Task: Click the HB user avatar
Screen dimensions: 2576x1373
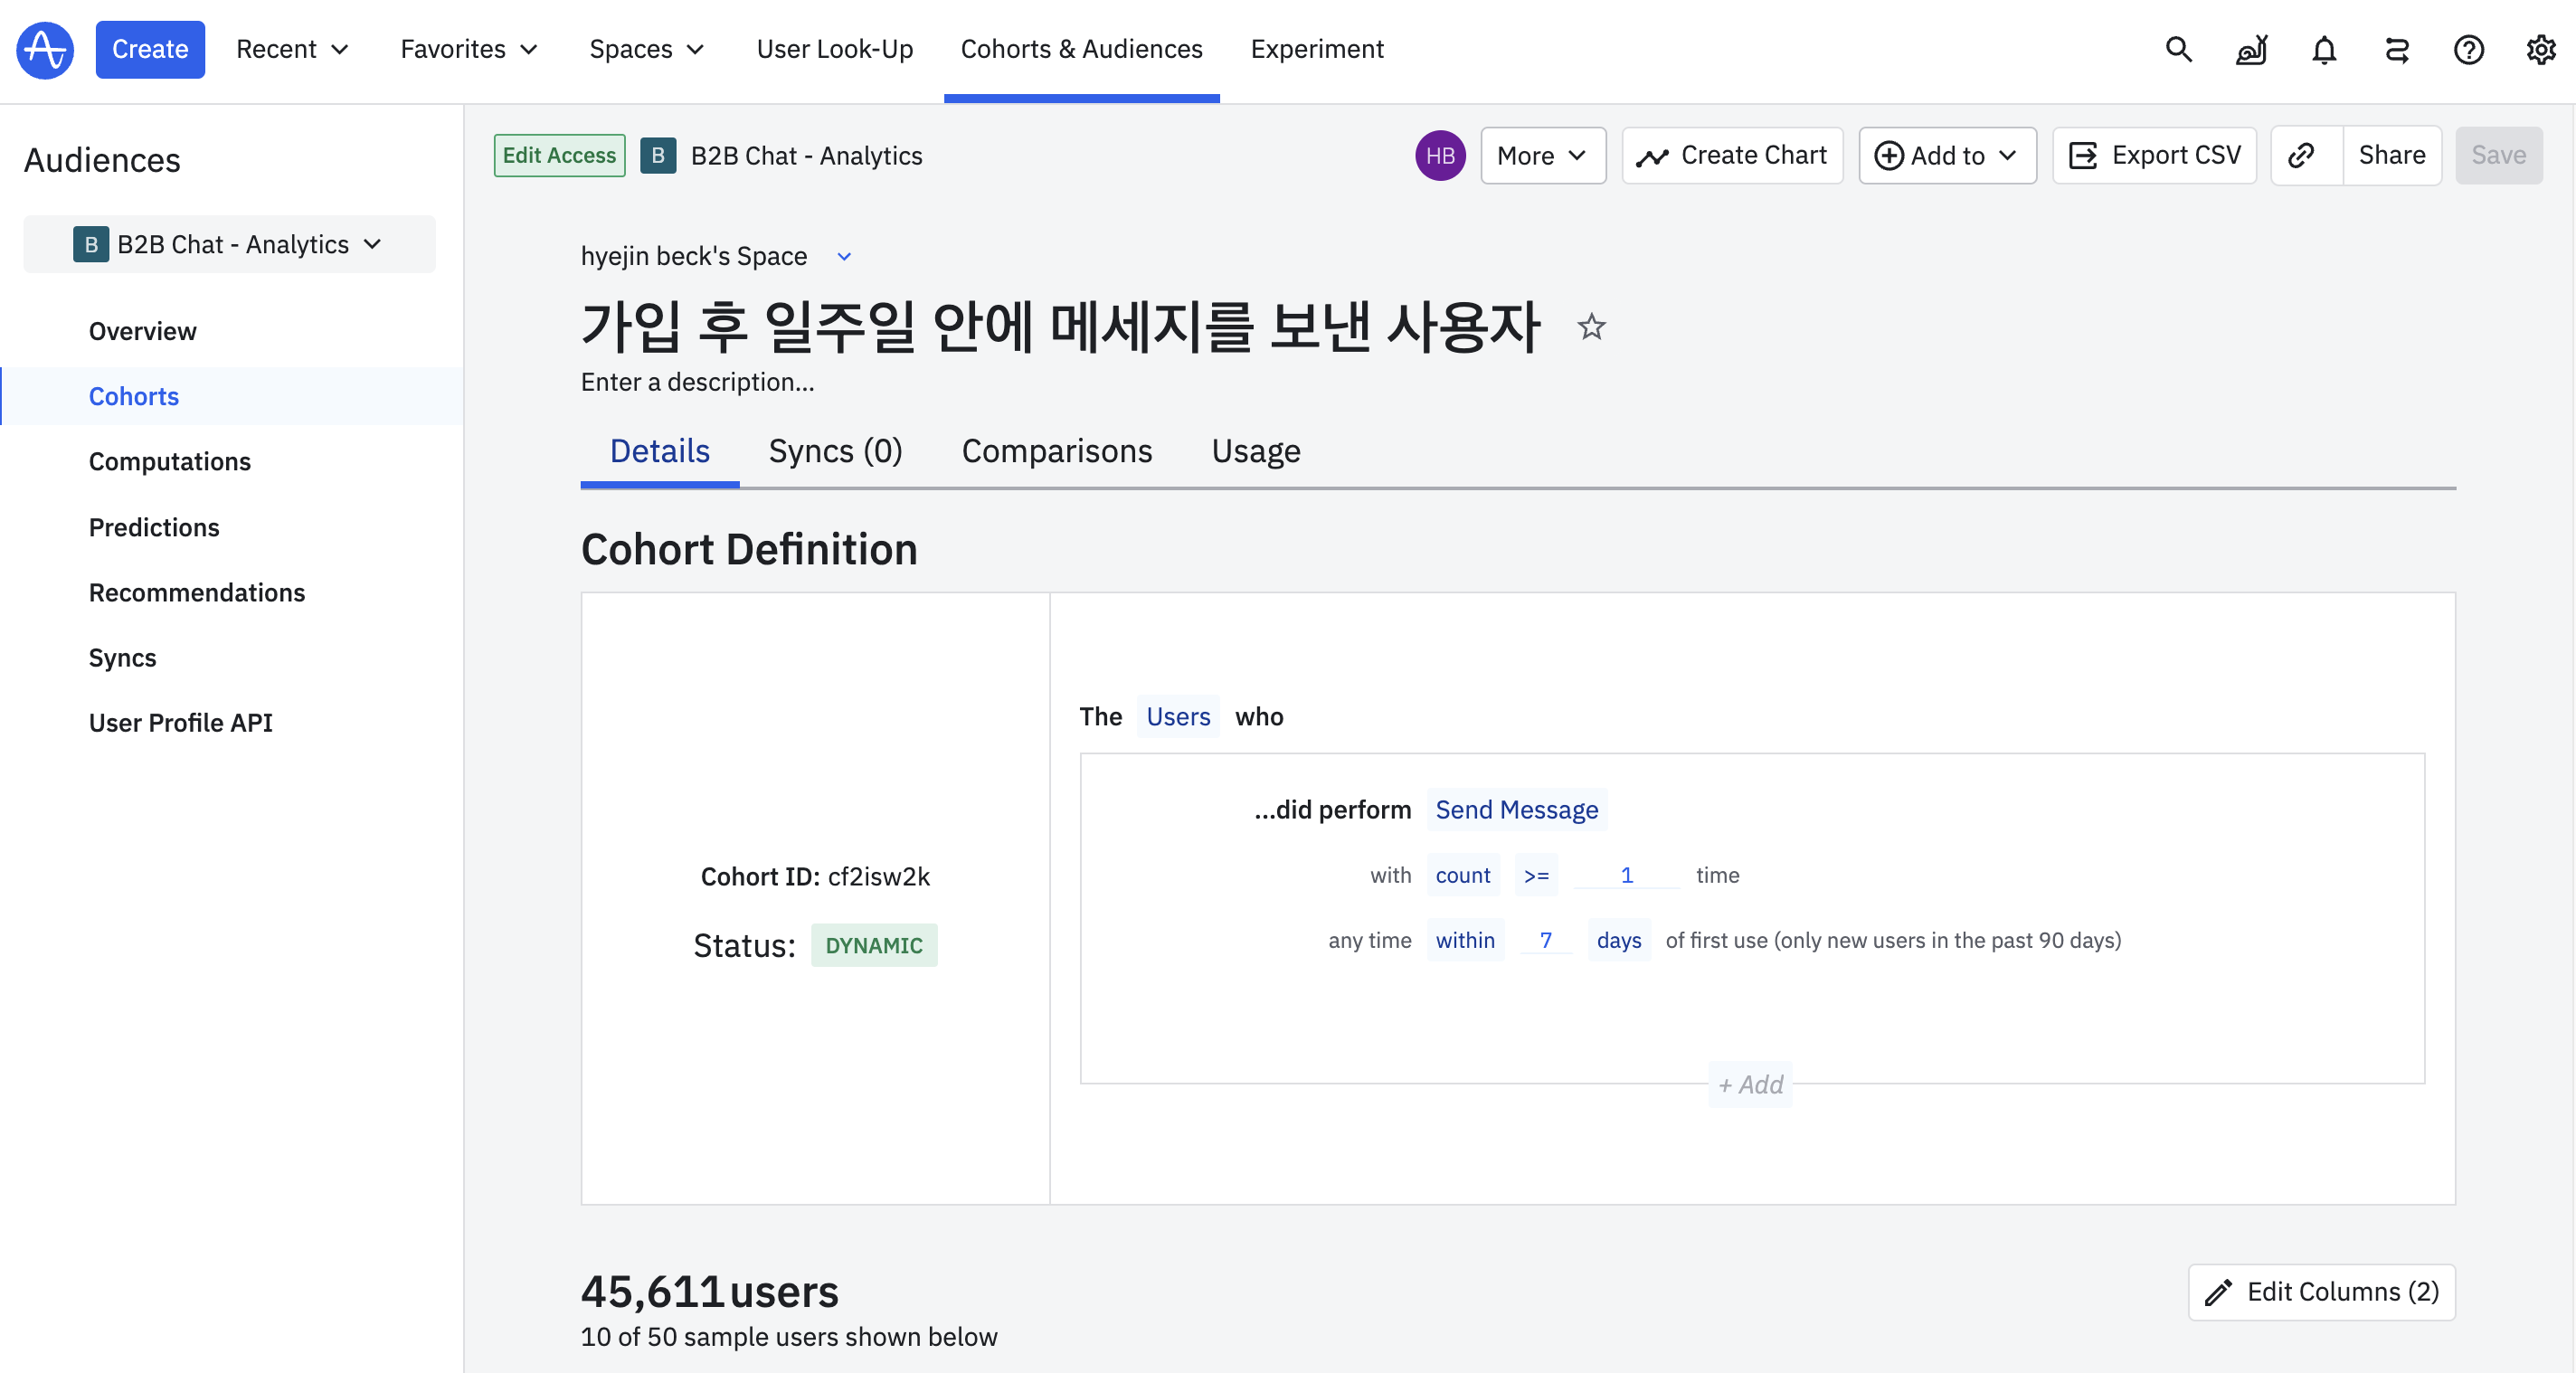Action: tap(1440, 155)
